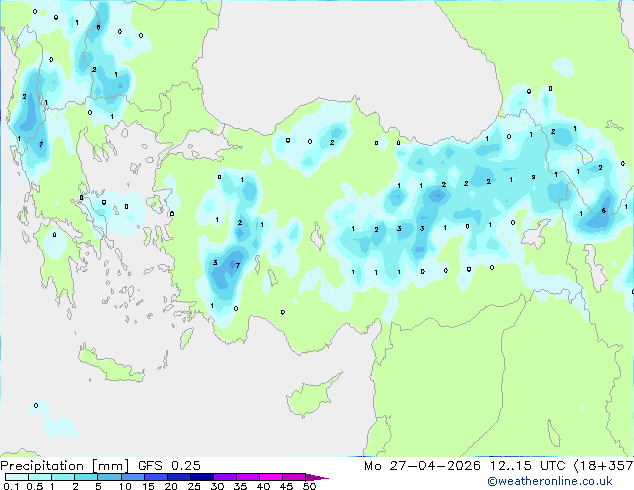Select the 5–10 mm blue legend swatch
Screen dimensions: 634x490
109,477
